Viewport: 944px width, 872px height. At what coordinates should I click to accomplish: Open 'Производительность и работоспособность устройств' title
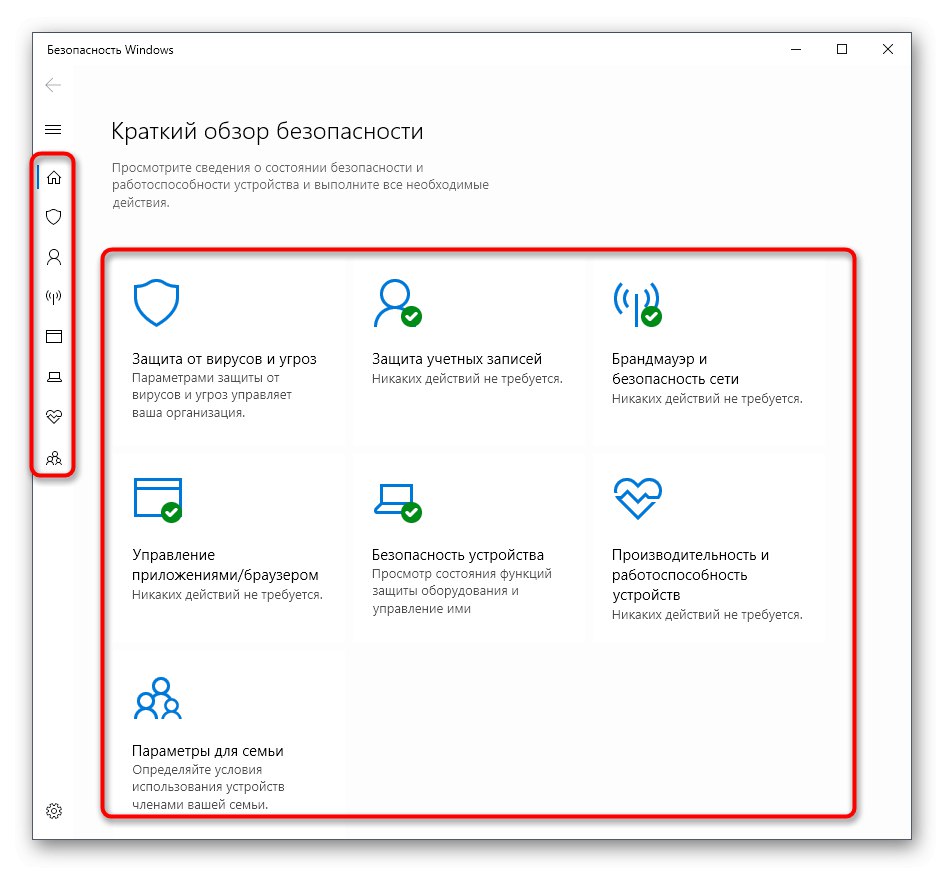[x=690, y=575]
